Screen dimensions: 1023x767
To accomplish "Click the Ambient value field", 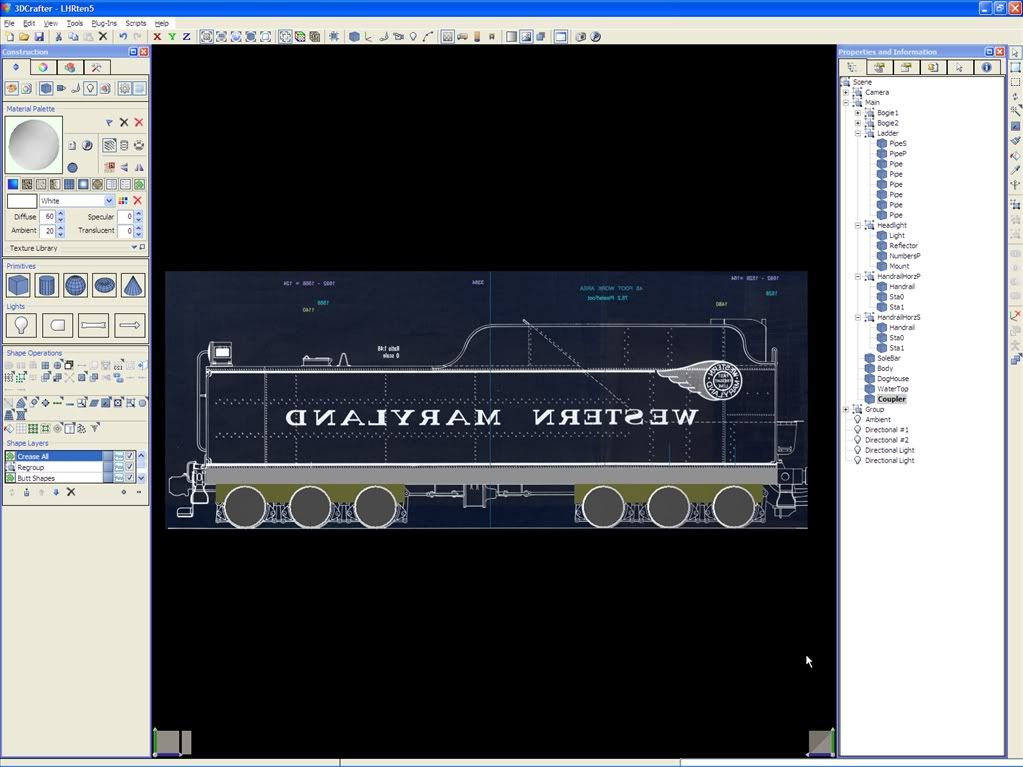I will (x=47, y=230).
